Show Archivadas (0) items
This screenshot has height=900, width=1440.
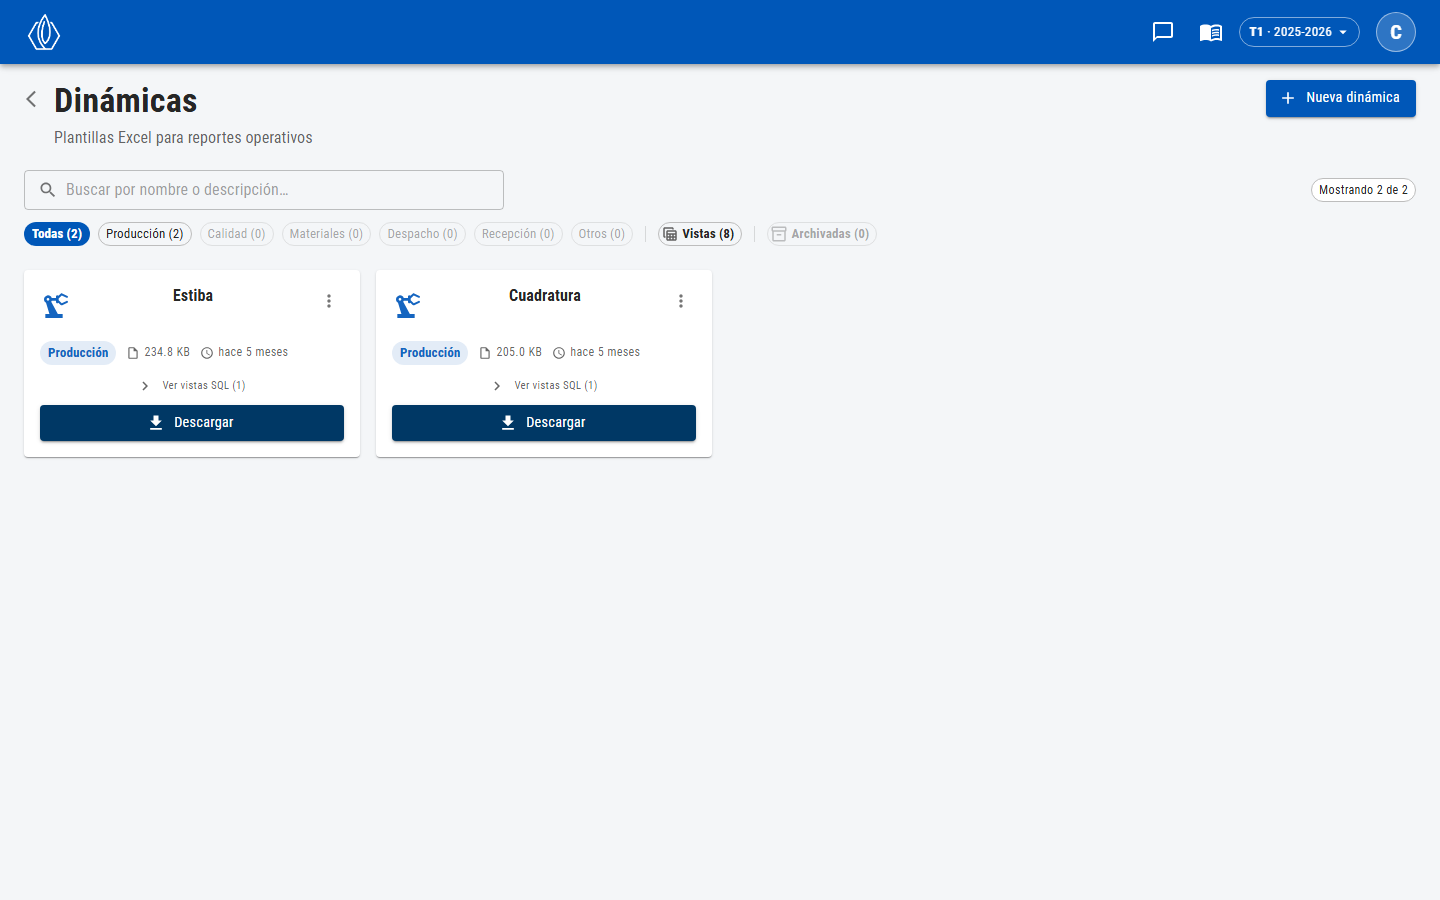[822, 234]
